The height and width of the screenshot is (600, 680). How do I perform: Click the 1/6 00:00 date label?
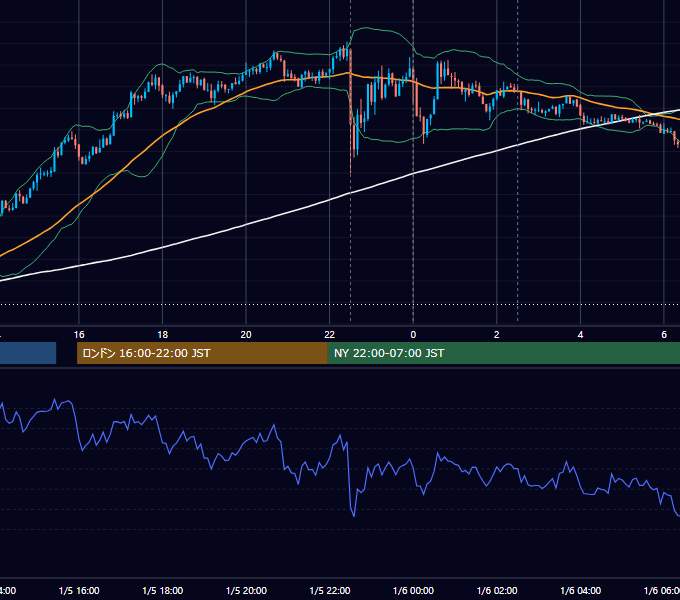pyautogui.click(x=413, y=590)
